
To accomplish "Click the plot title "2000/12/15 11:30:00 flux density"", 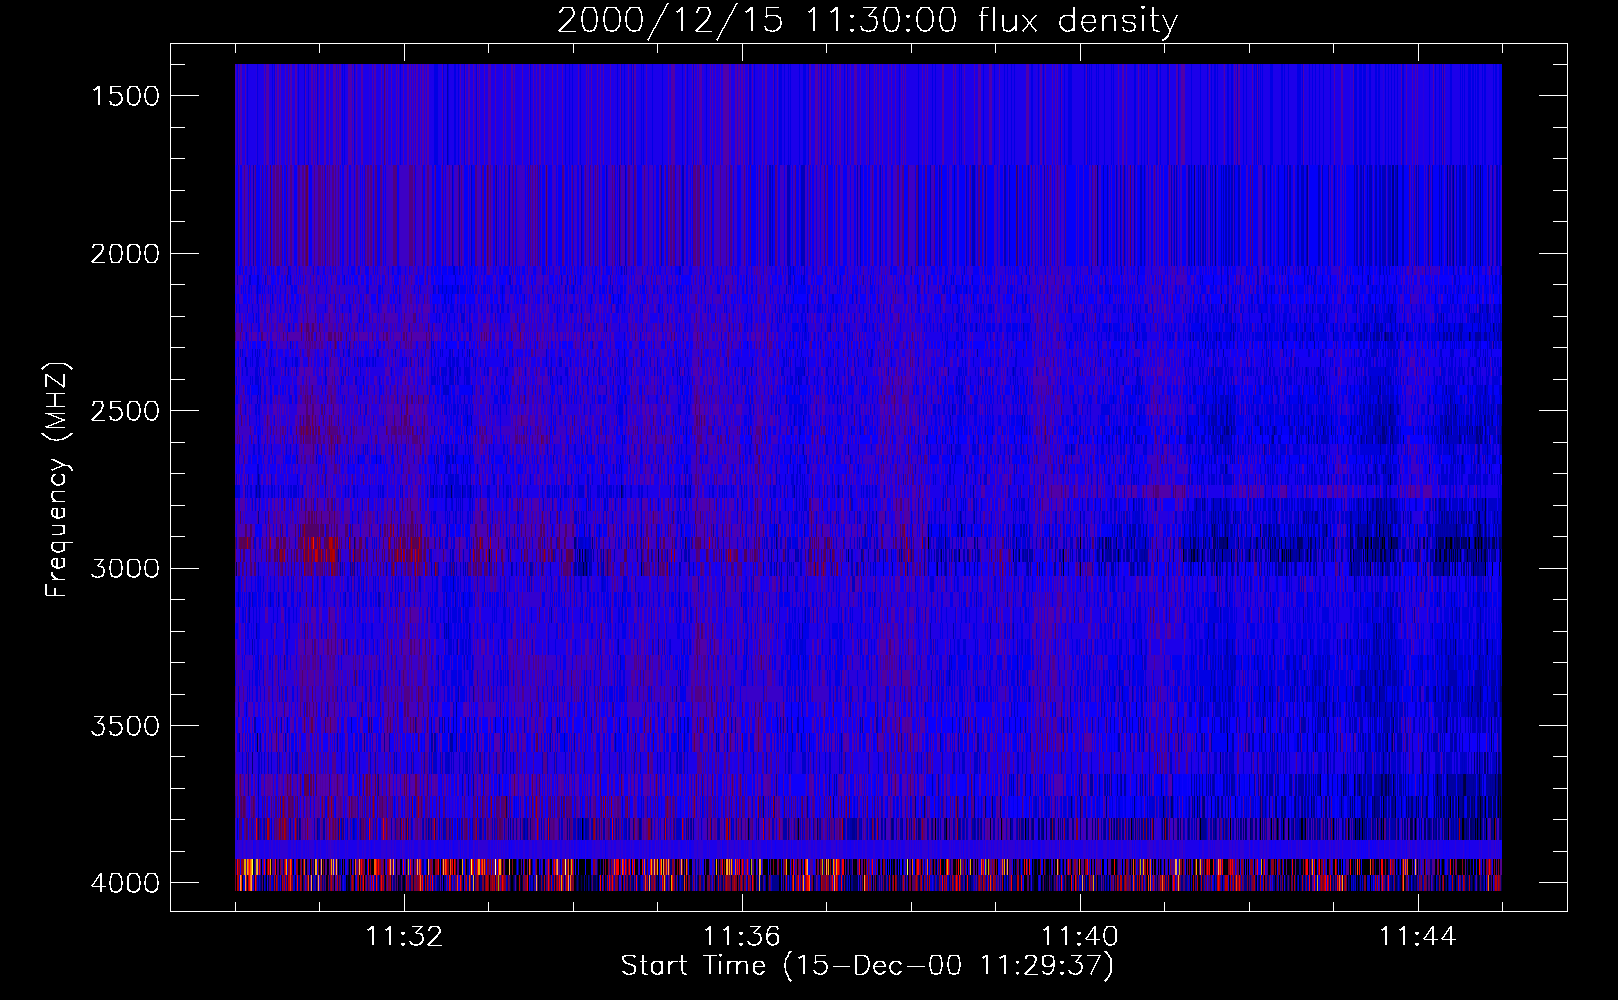I will [867, 21].
